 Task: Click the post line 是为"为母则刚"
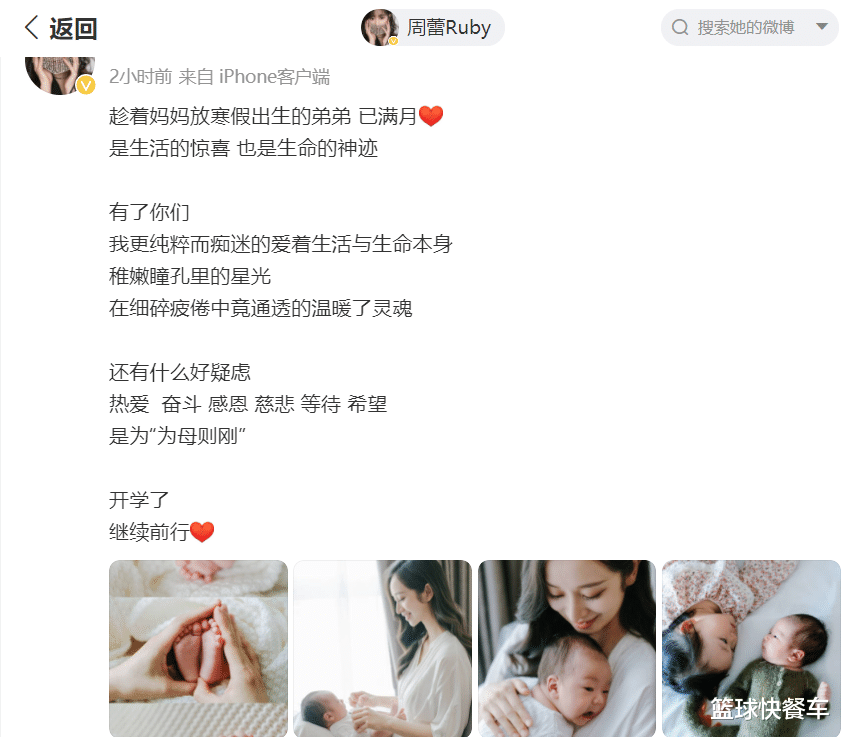pyautogui.click(x=177, y=436)
